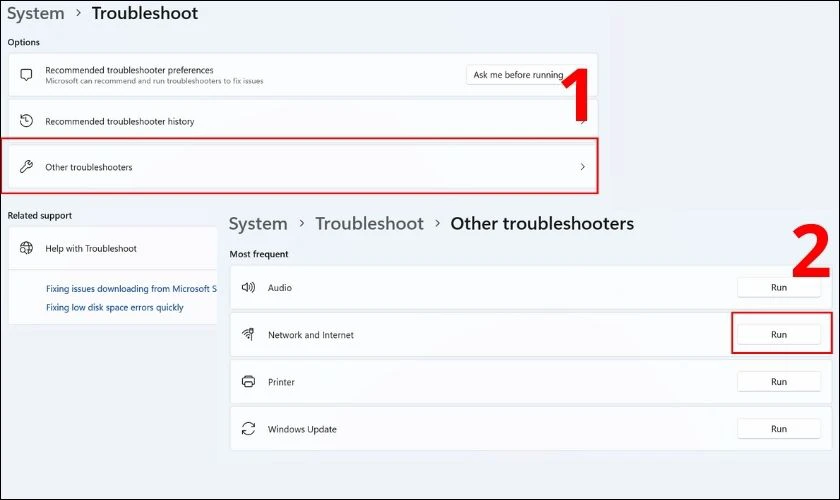Click the Audio label

[280, 288]
